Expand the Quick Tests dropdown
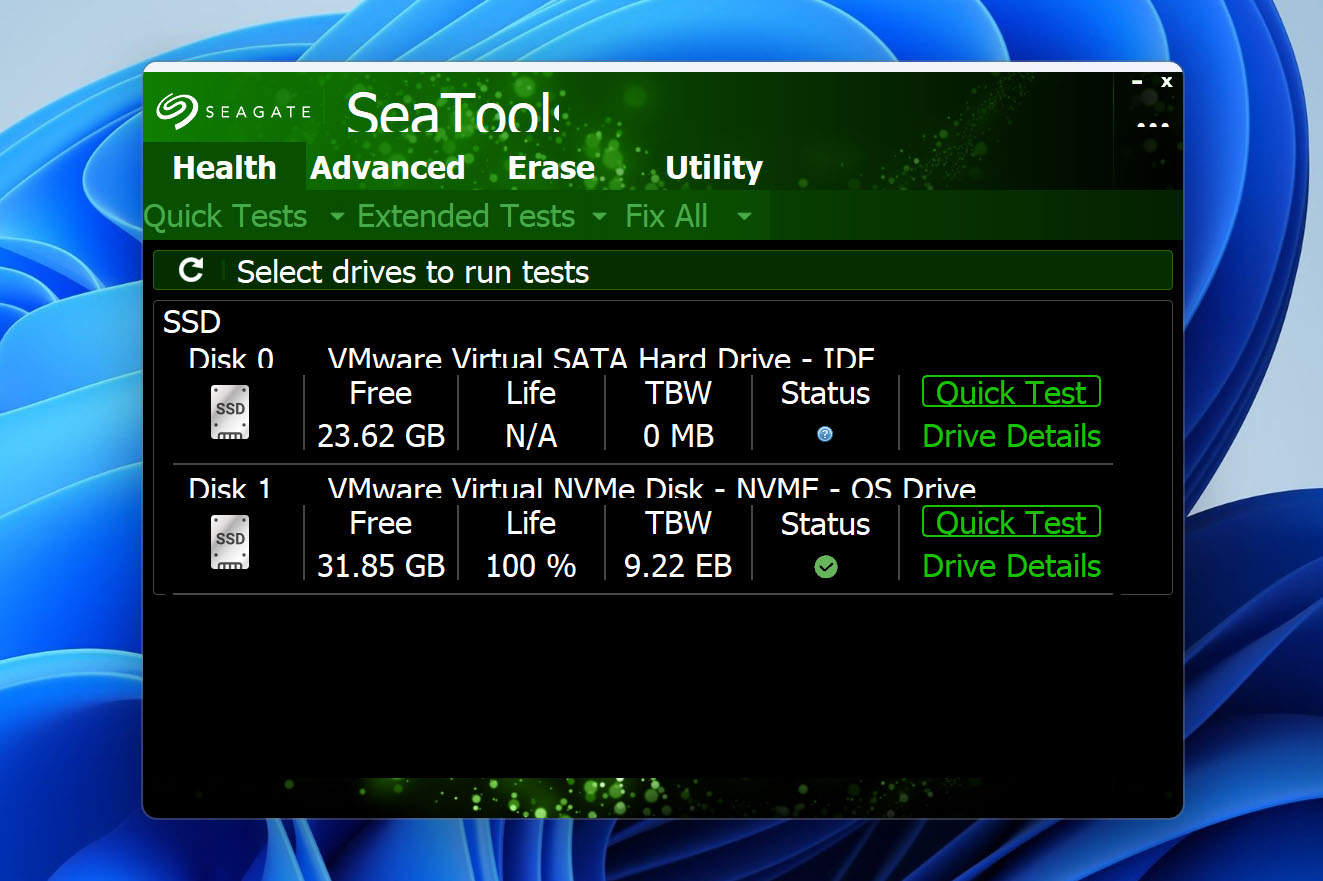 pyautogui.click(x=337, y=216)
